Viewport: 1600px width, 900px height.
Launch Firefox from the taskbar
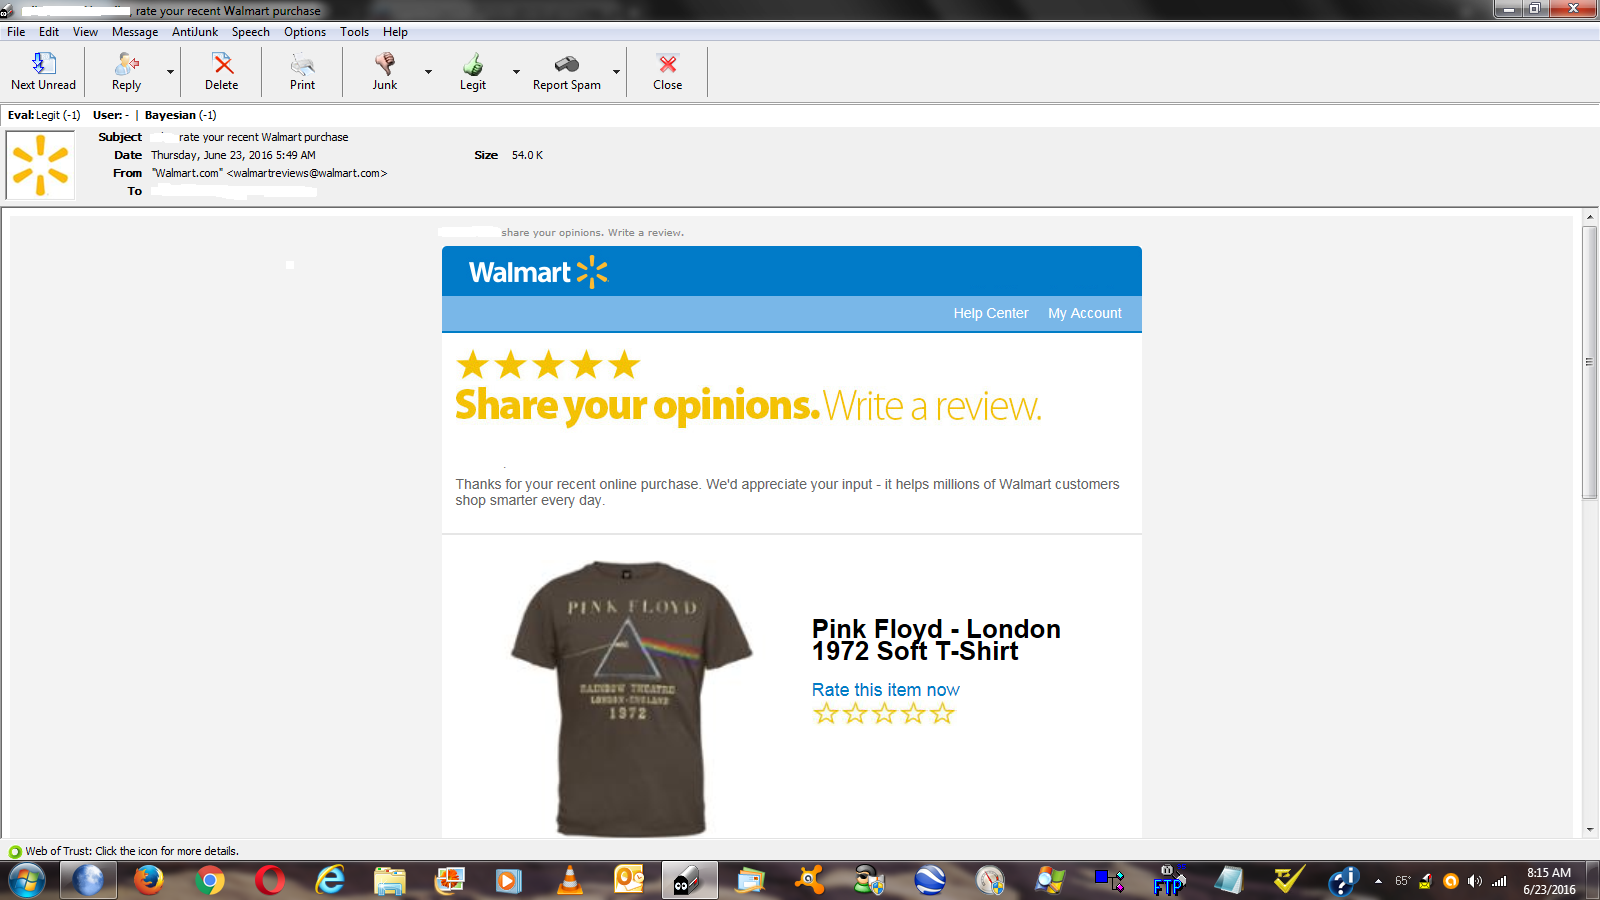pos(149,881)
